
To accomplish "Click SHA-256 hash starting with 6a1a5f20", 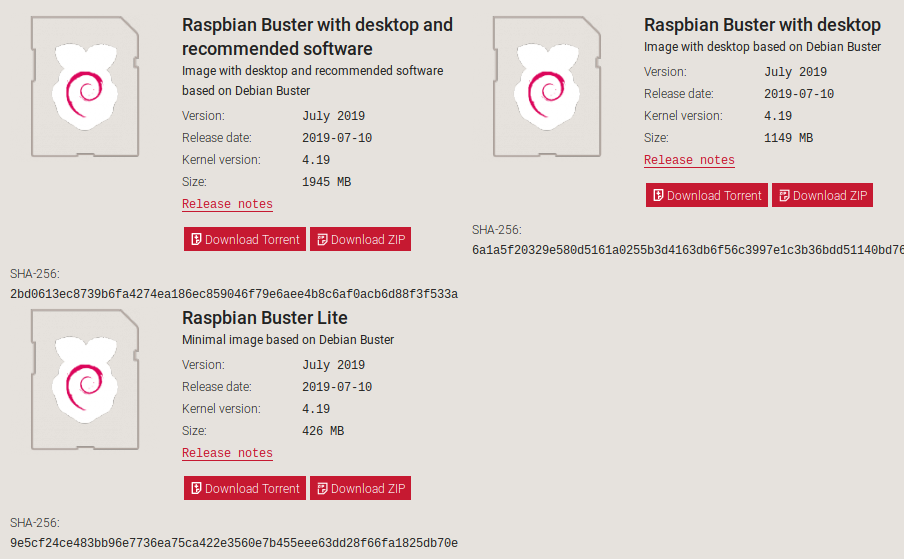I will pos(688,250).
